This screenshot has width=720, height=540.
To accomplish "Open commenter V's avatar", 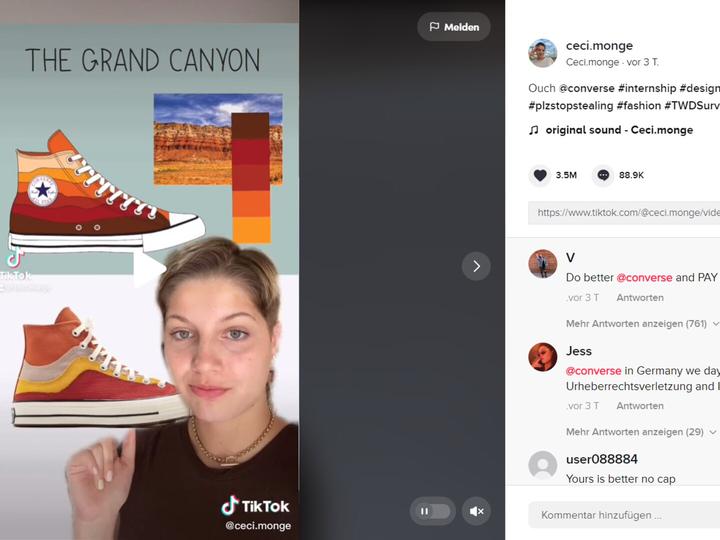I will click(543, 264).
